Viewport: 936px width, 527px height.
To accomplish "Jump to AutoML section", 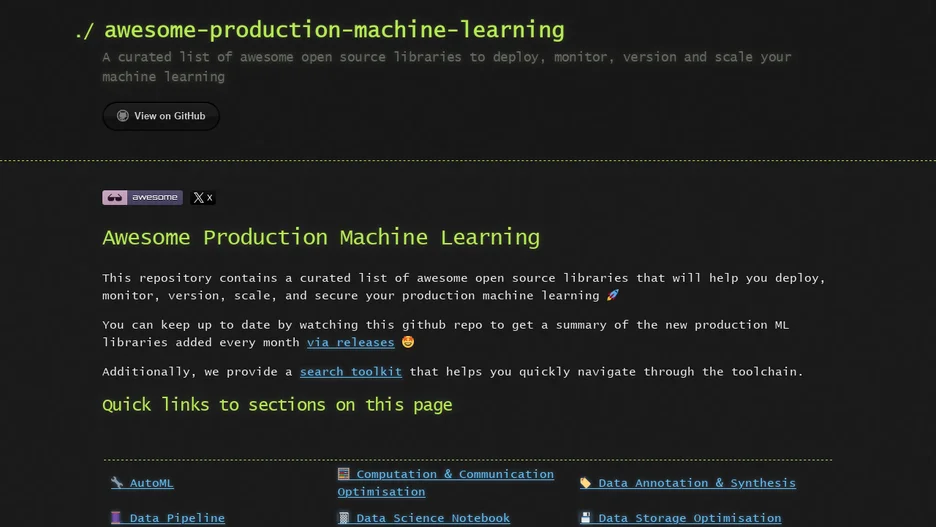I will click(x=151, y=483).
